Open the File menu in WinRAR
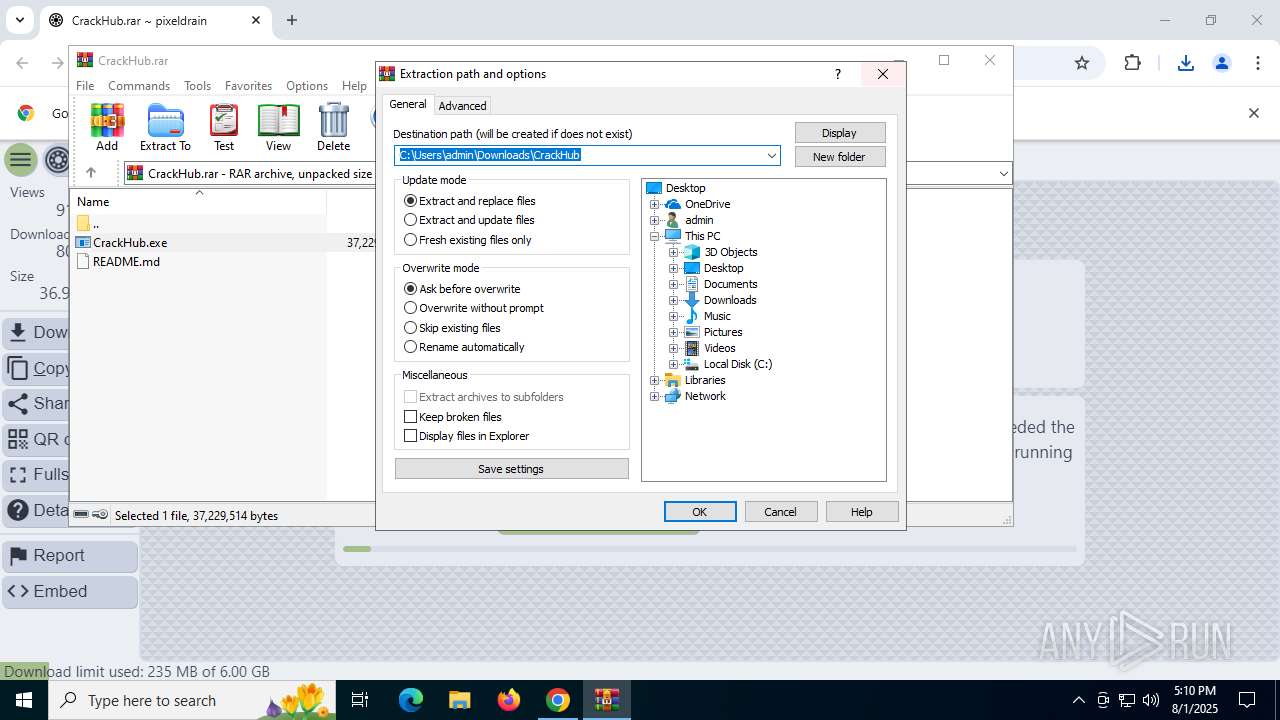The image size is (1280, 720). (85, 86)
